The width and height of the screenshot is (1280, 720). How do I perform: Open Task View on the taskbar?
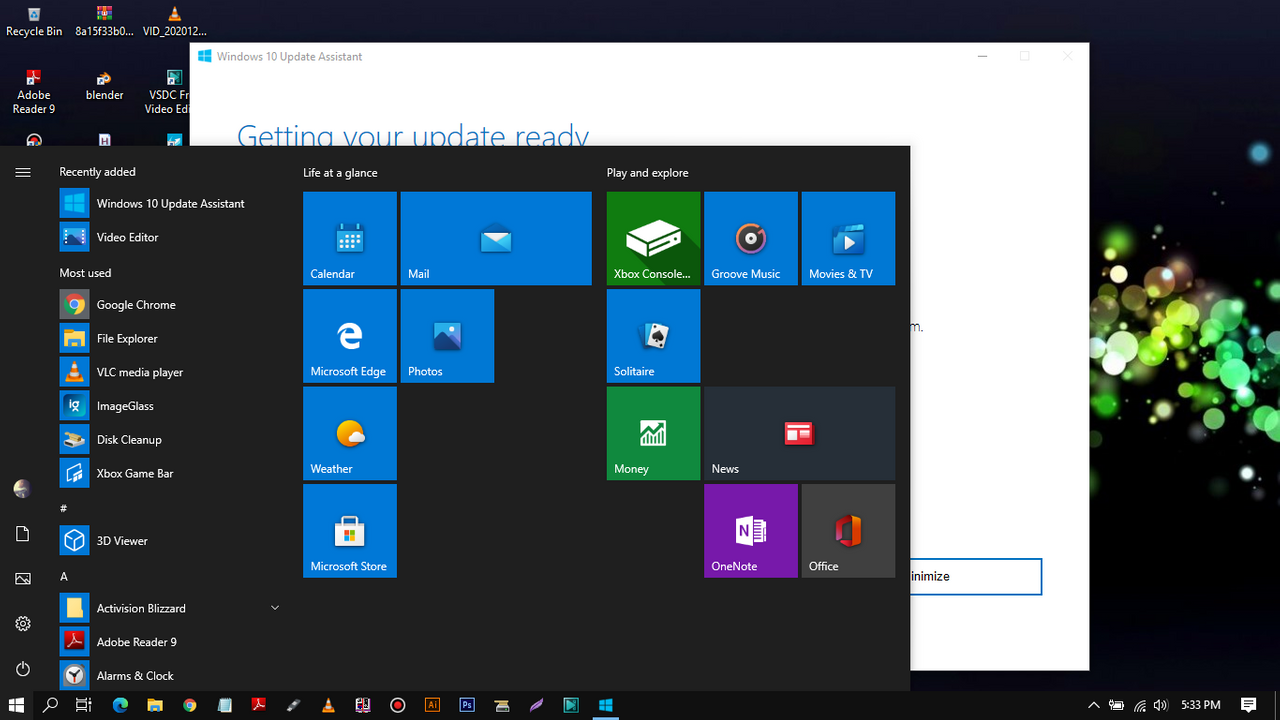coord(84,705)
